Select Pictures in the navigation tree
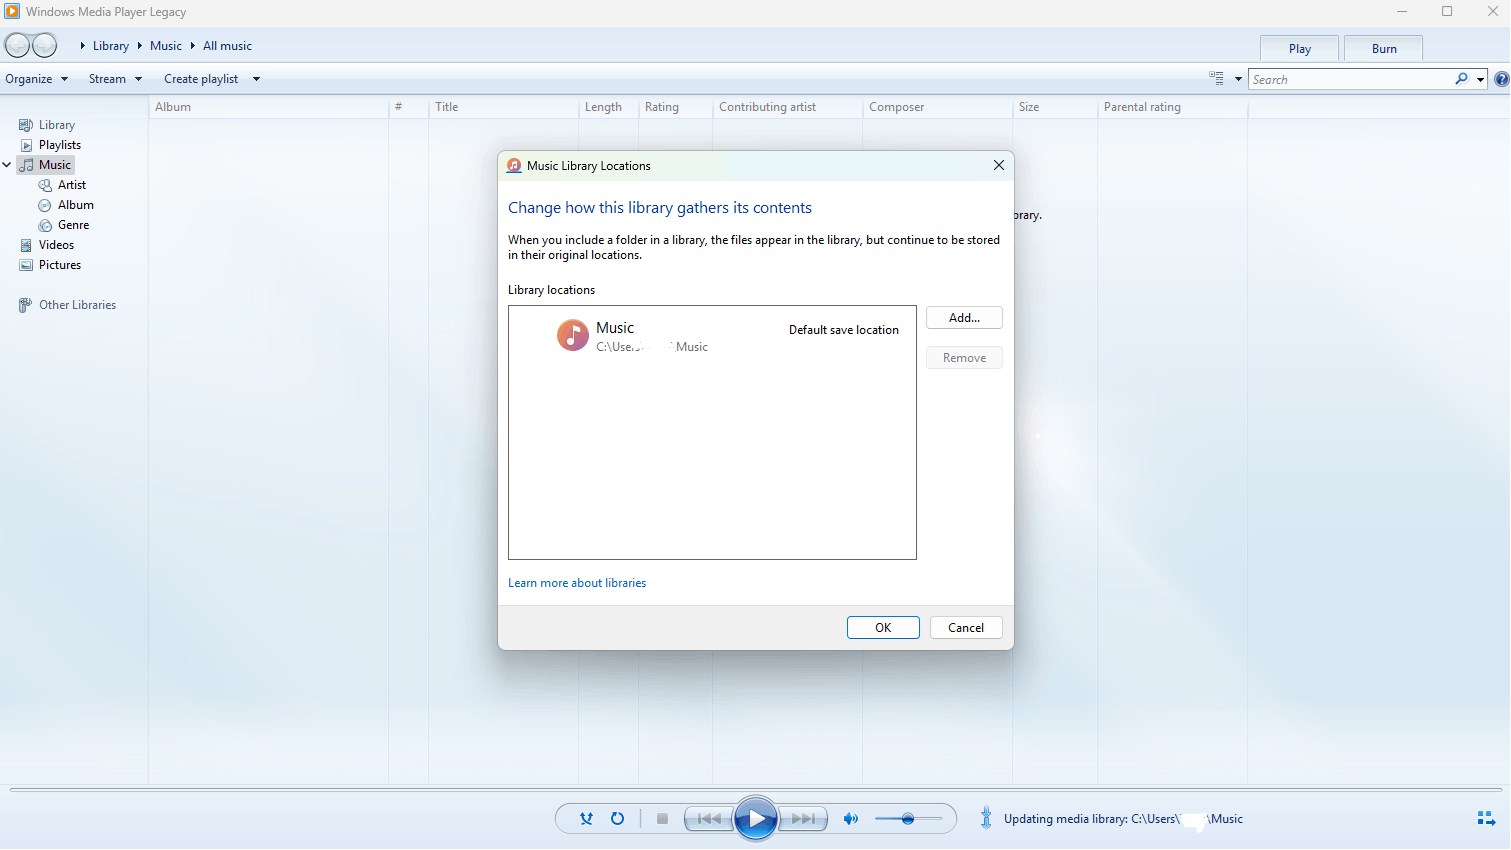 [x=60, y=265]
